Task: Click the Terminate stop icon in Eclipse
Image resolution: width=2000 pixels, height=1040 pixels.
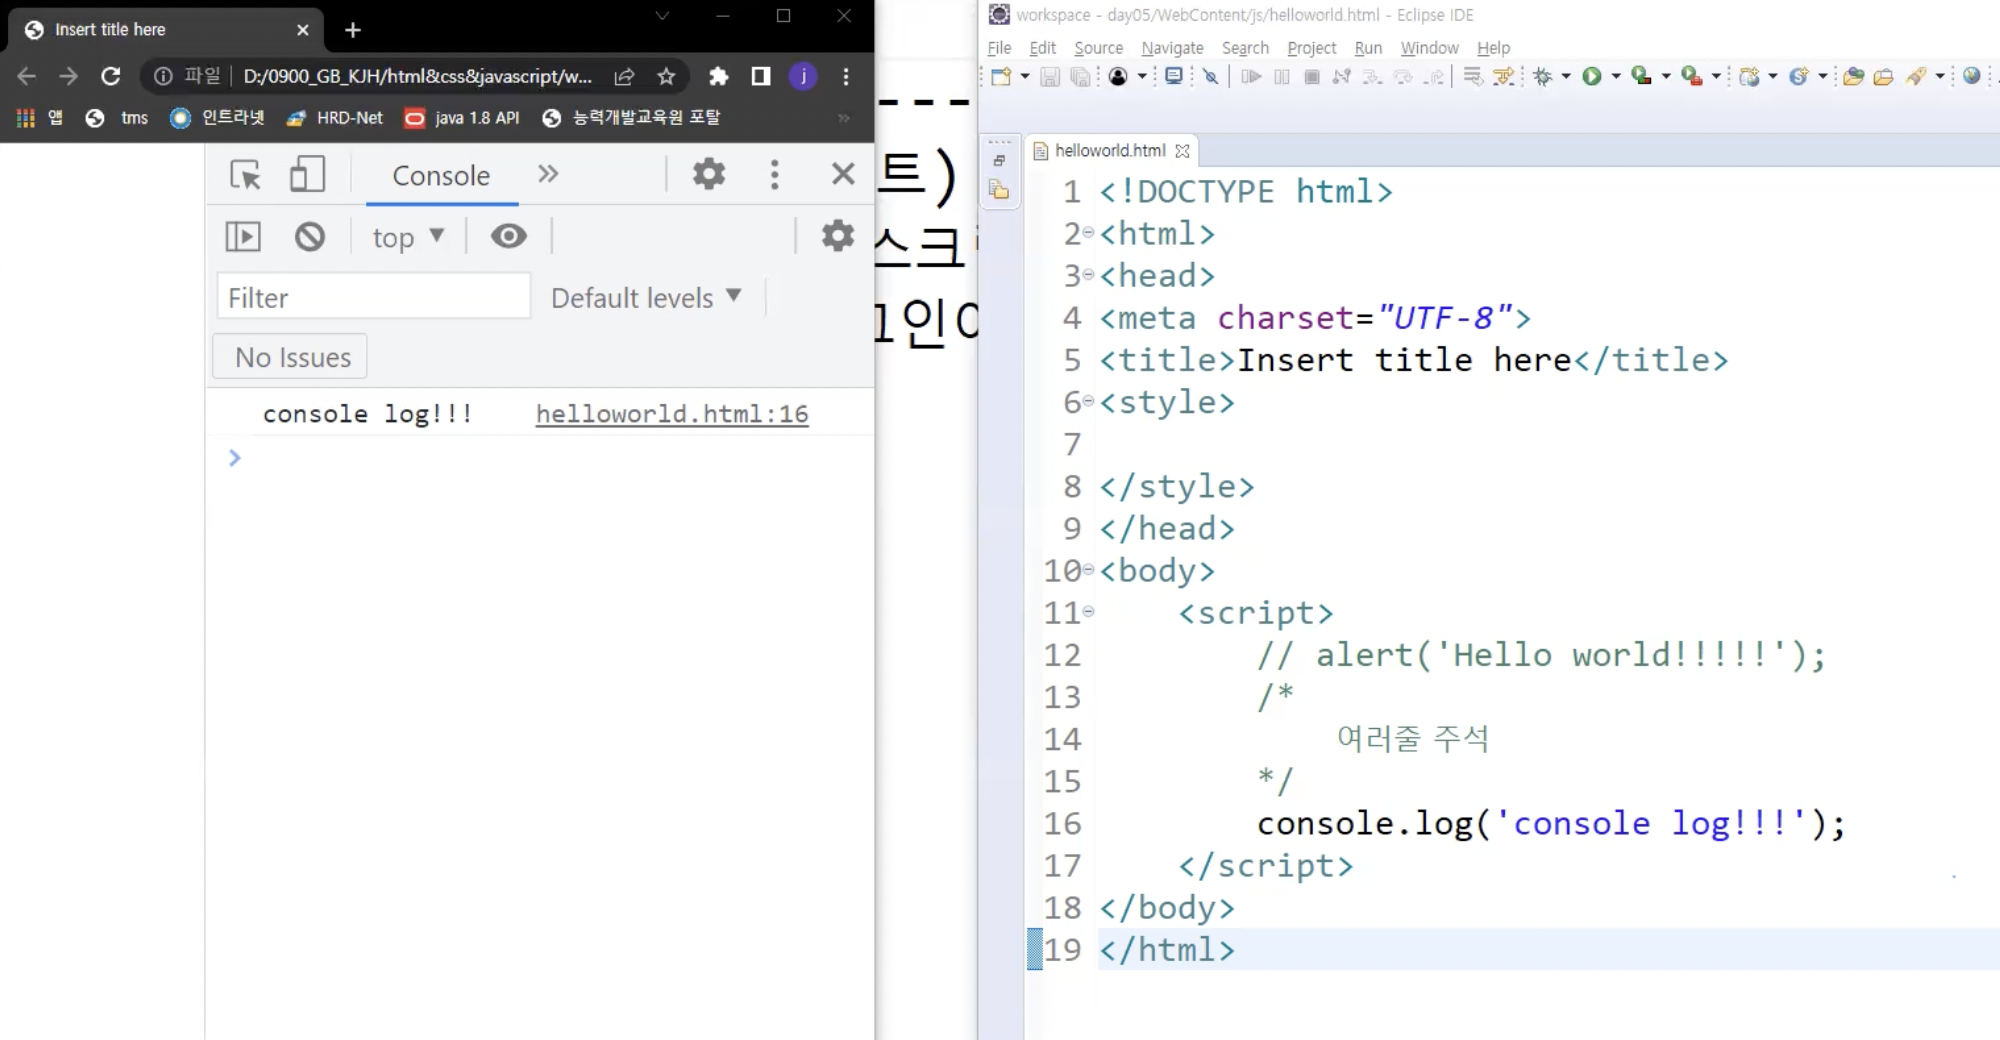Action: pyautogui.click(x=1312, y=76)
